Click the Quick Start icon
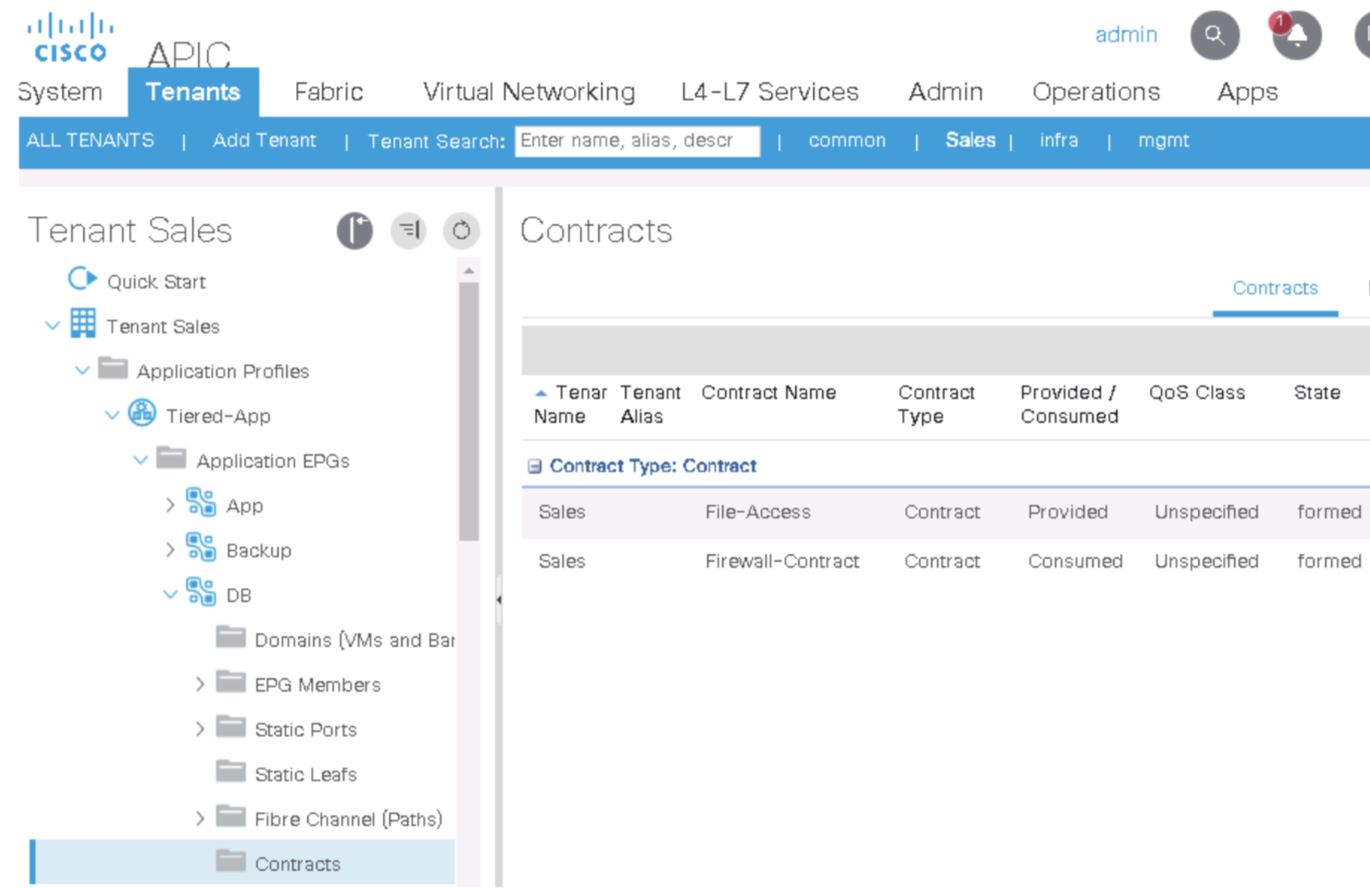Screen dimensions: 1370x888 tap(82, 281)
